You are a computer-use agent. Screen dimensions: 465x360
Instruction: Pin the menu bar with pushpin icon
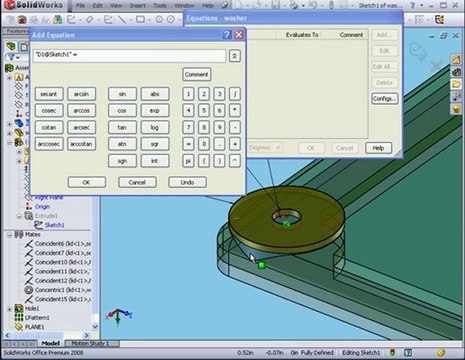pyautogui.click(x=225, y=5)
